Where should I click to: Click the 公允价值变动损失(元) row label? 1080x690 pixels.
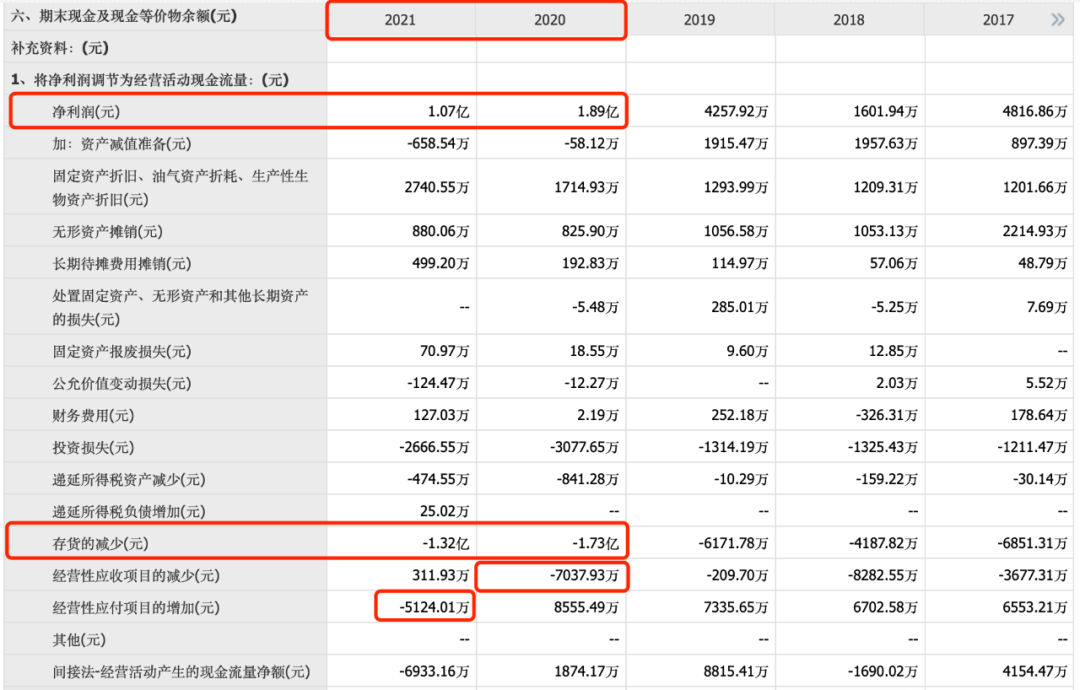pyautogui.click(x=122, y=384)
